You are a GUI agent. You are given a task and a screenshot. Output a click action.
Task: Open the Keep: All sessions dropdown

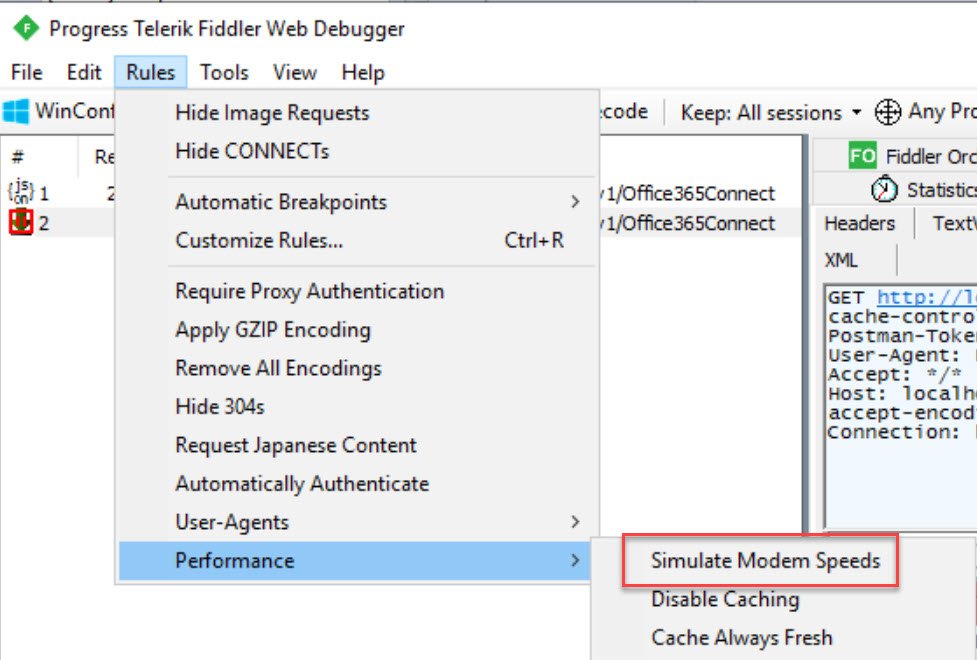coord(770,112)
